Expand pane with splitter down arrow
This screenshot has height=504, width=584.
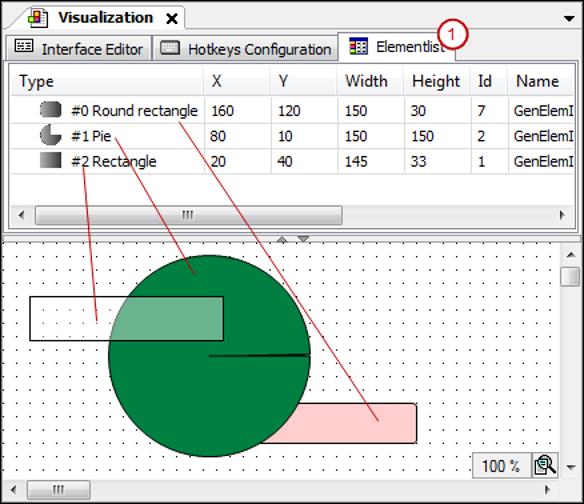click(304, 239)
